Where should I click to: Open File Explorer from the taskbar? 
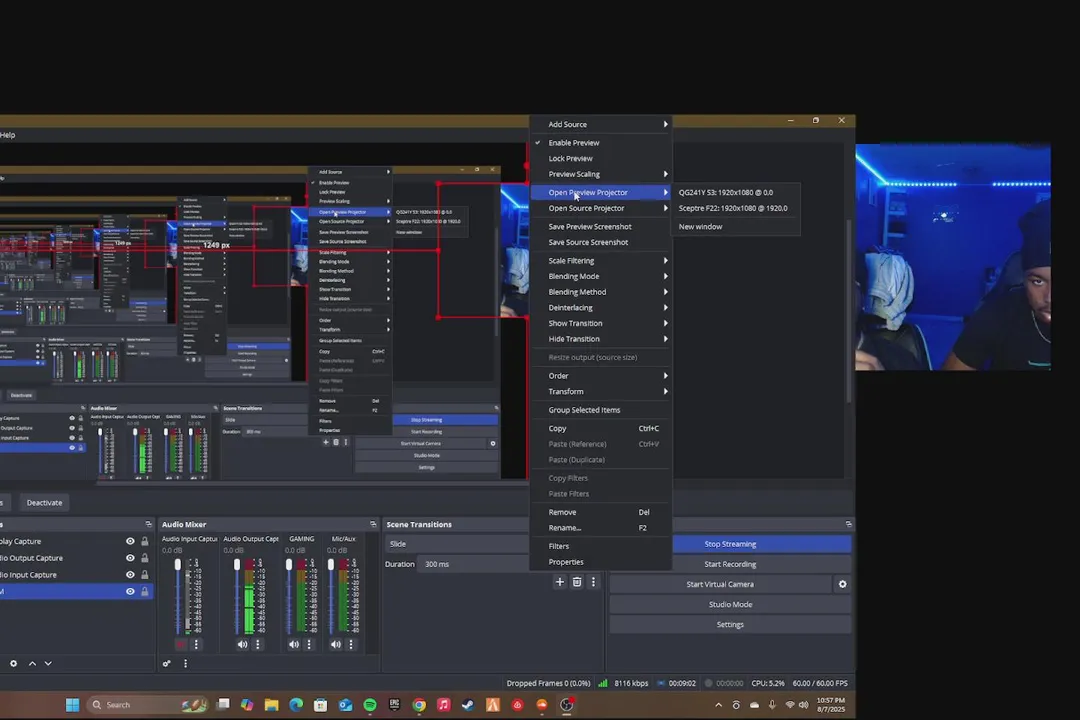tap(271, 705)
